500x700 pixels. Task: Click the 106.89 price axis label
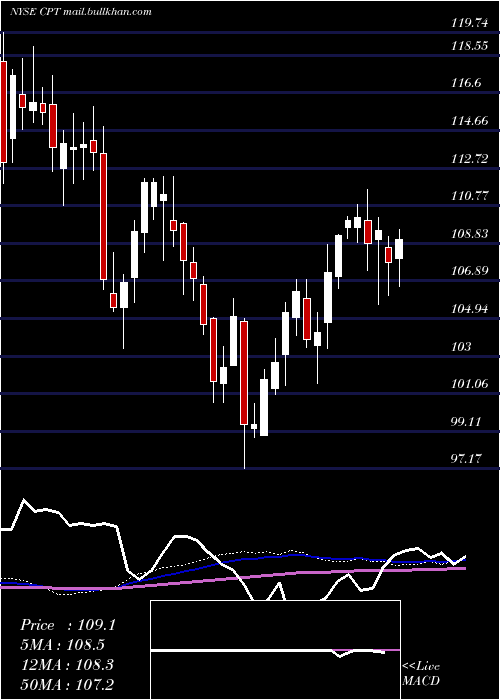469,271
